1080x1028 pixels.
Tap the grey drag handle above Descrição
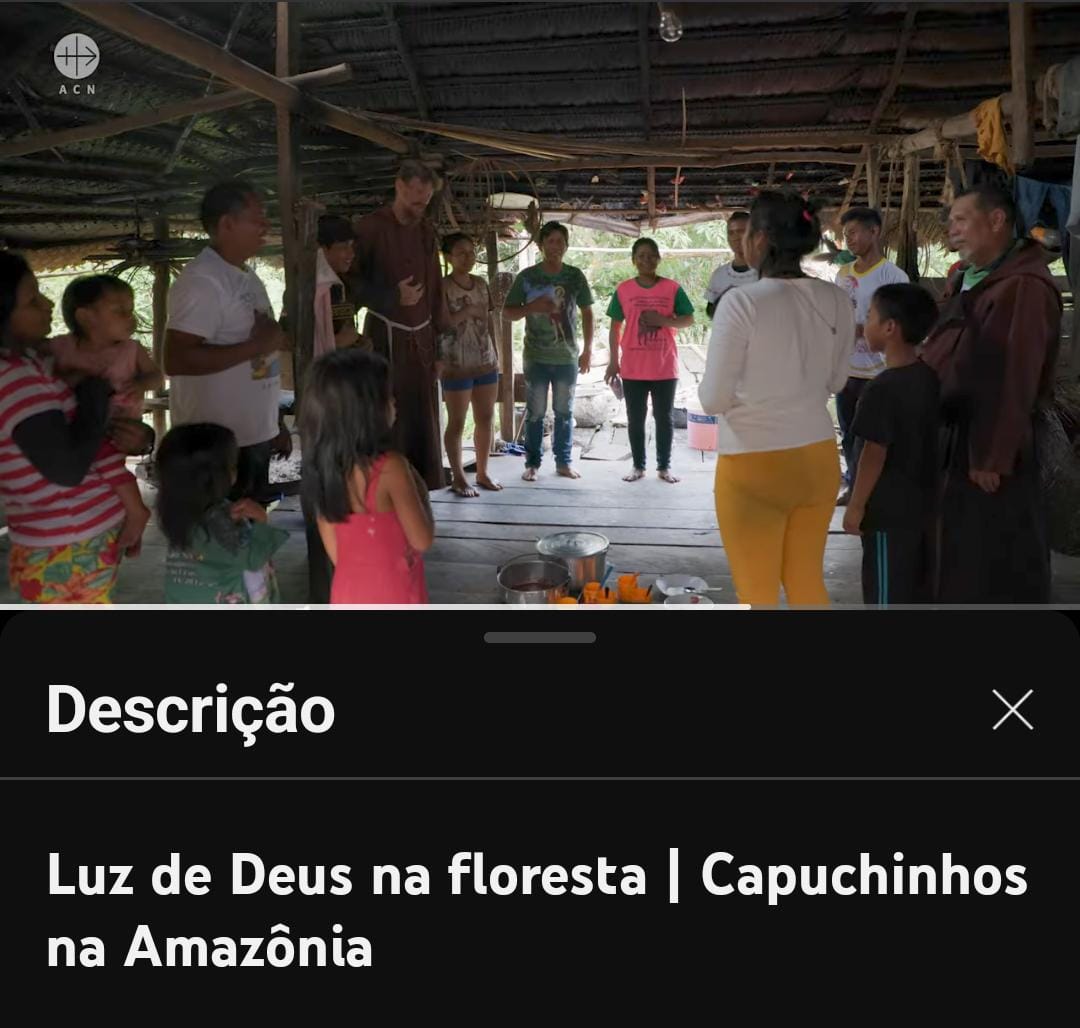[x=539, y=638]
